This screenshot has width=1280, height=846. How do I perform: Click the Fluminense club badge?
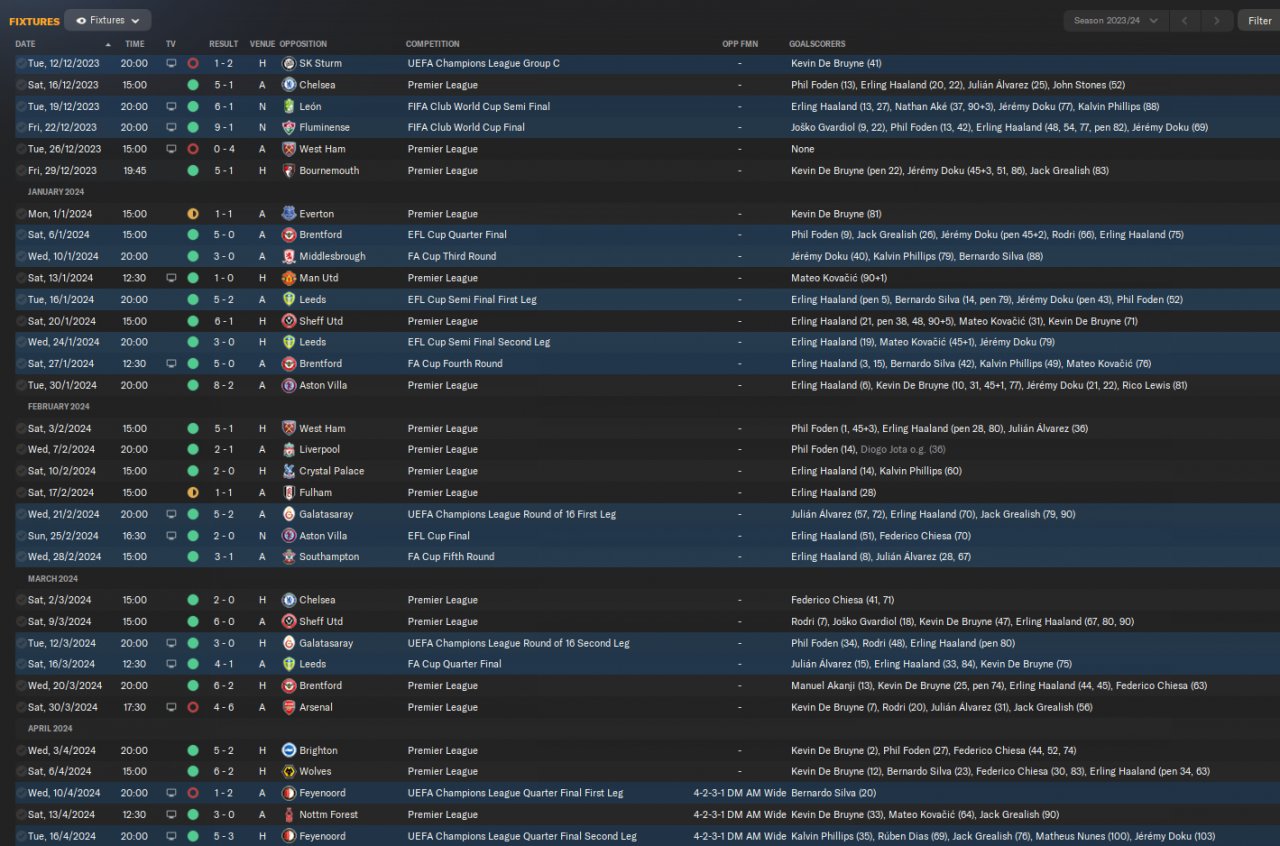(289, 128)
